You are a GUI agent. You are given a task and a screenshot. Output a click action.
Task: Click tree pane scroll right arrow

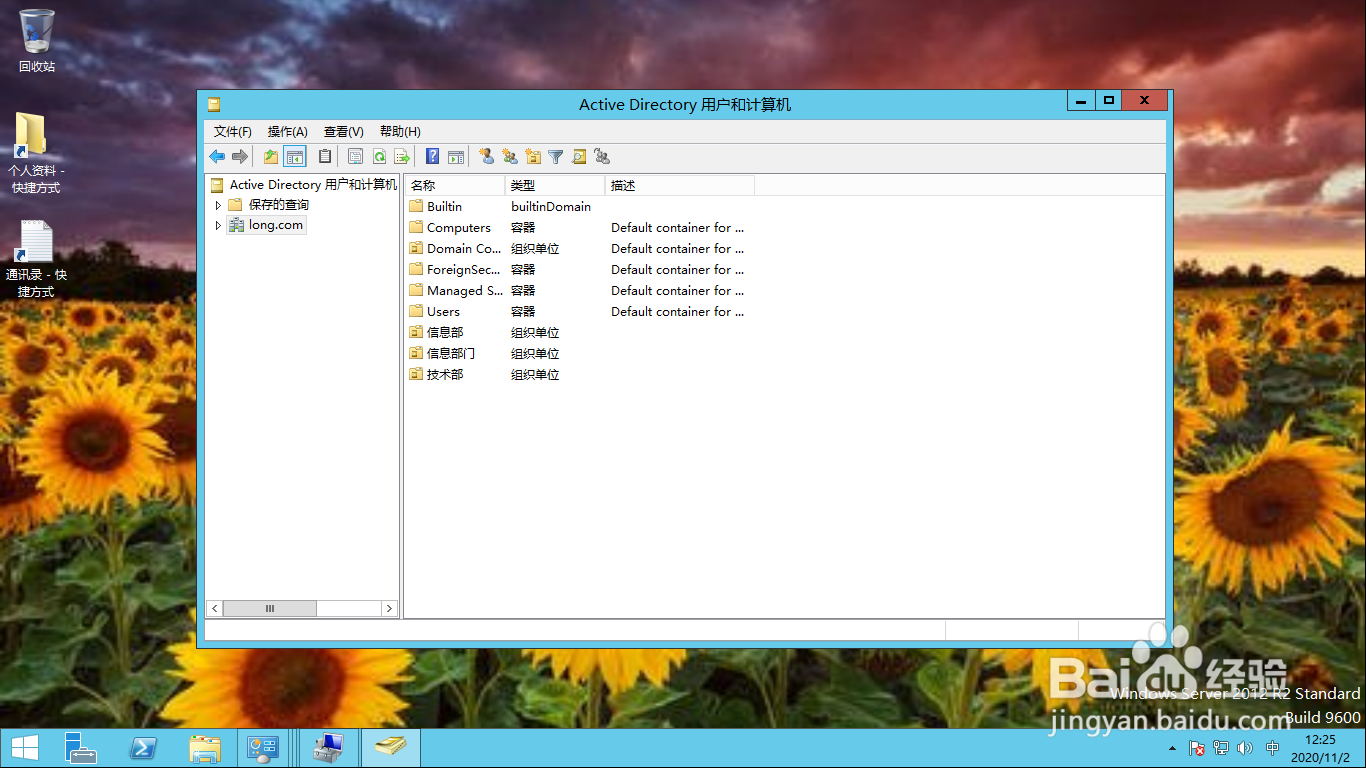tap(390, 608)
